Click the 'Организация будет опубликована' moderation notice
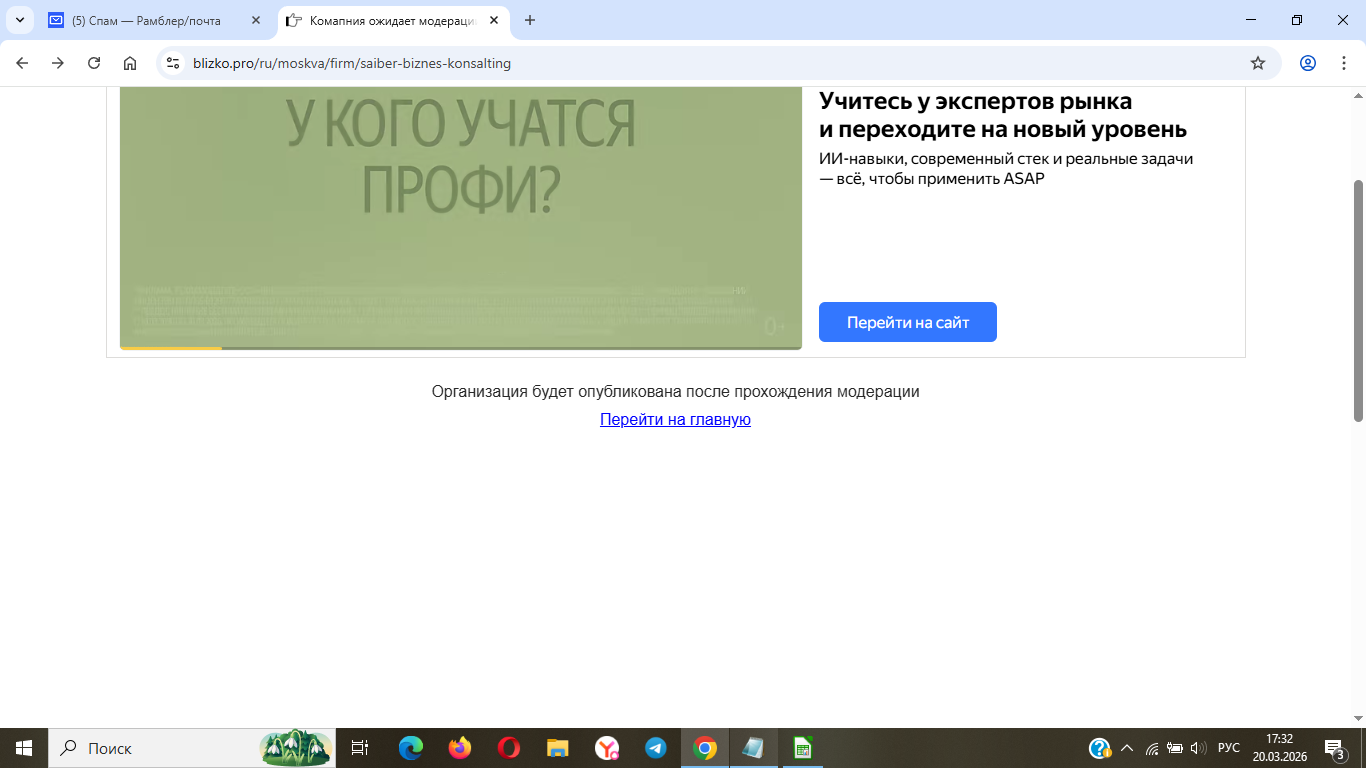Image resolution: width=1366 pixels, height=768 pixels. (x=676, y=392)
